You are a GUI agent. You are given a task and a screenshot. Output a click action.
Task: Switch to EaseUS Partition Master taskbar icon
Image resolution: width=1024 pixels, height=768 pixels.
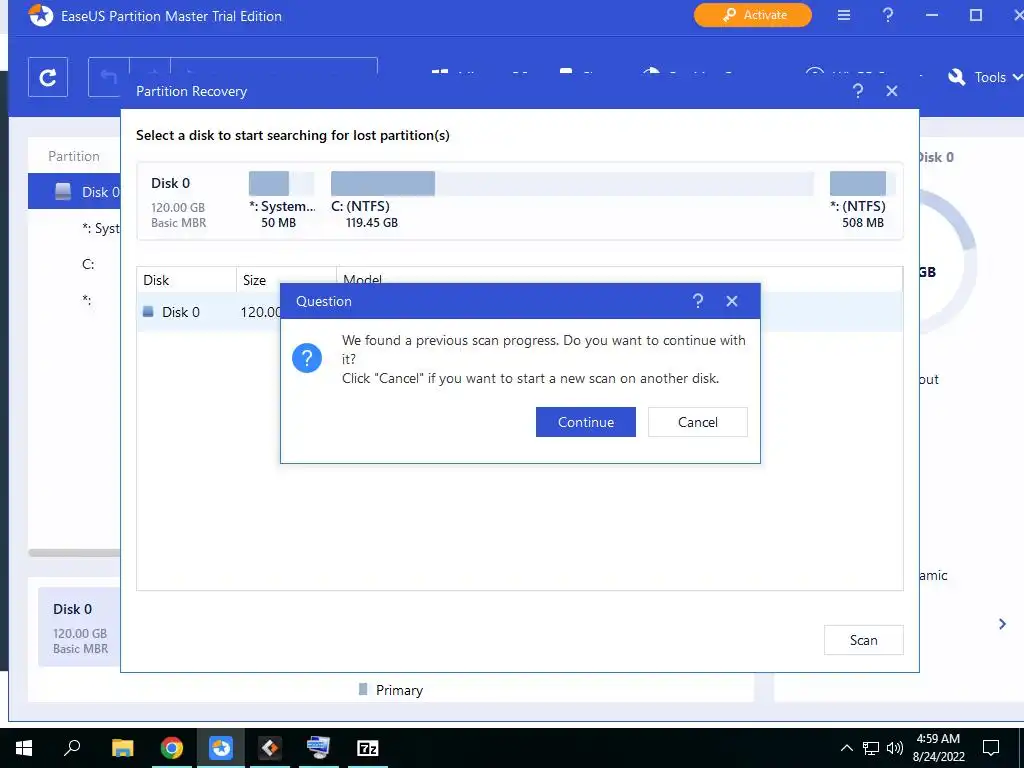(221, 748)
